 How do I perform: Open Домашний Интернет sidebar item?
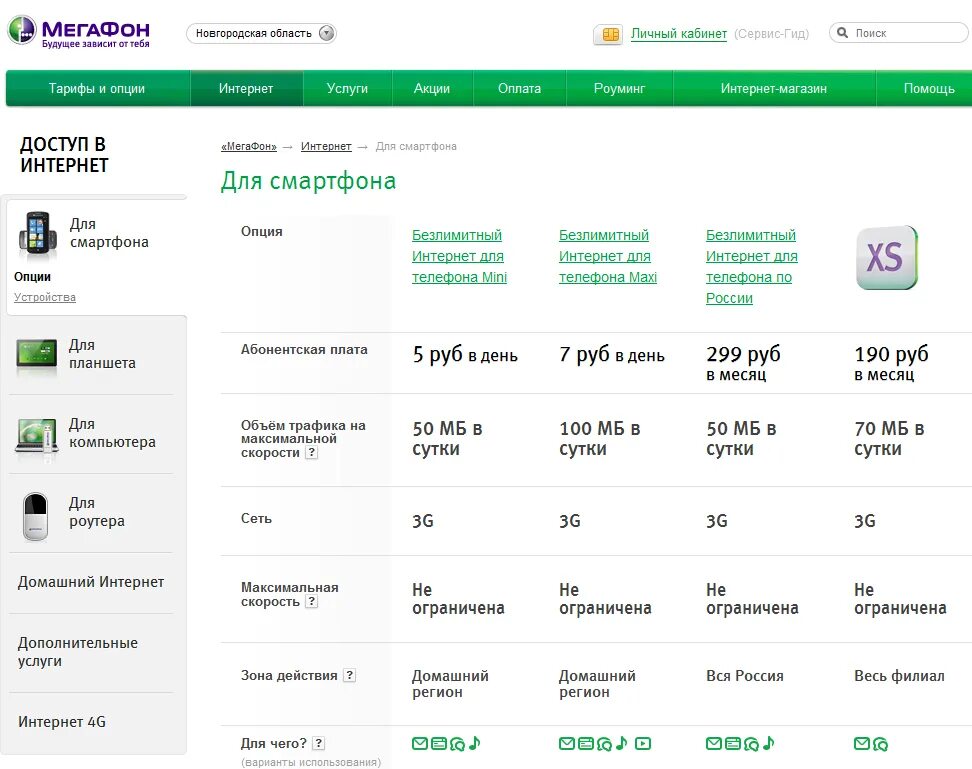tap(91, 582)
